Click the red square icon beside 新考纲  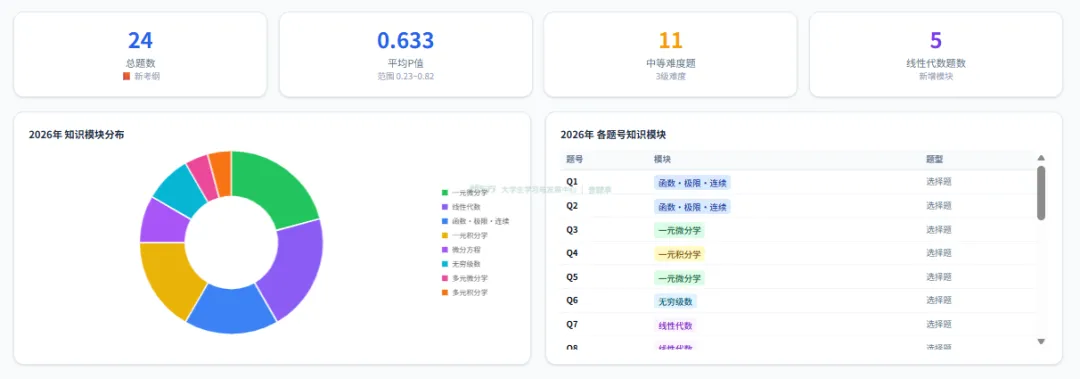click(x=126, y=76)
